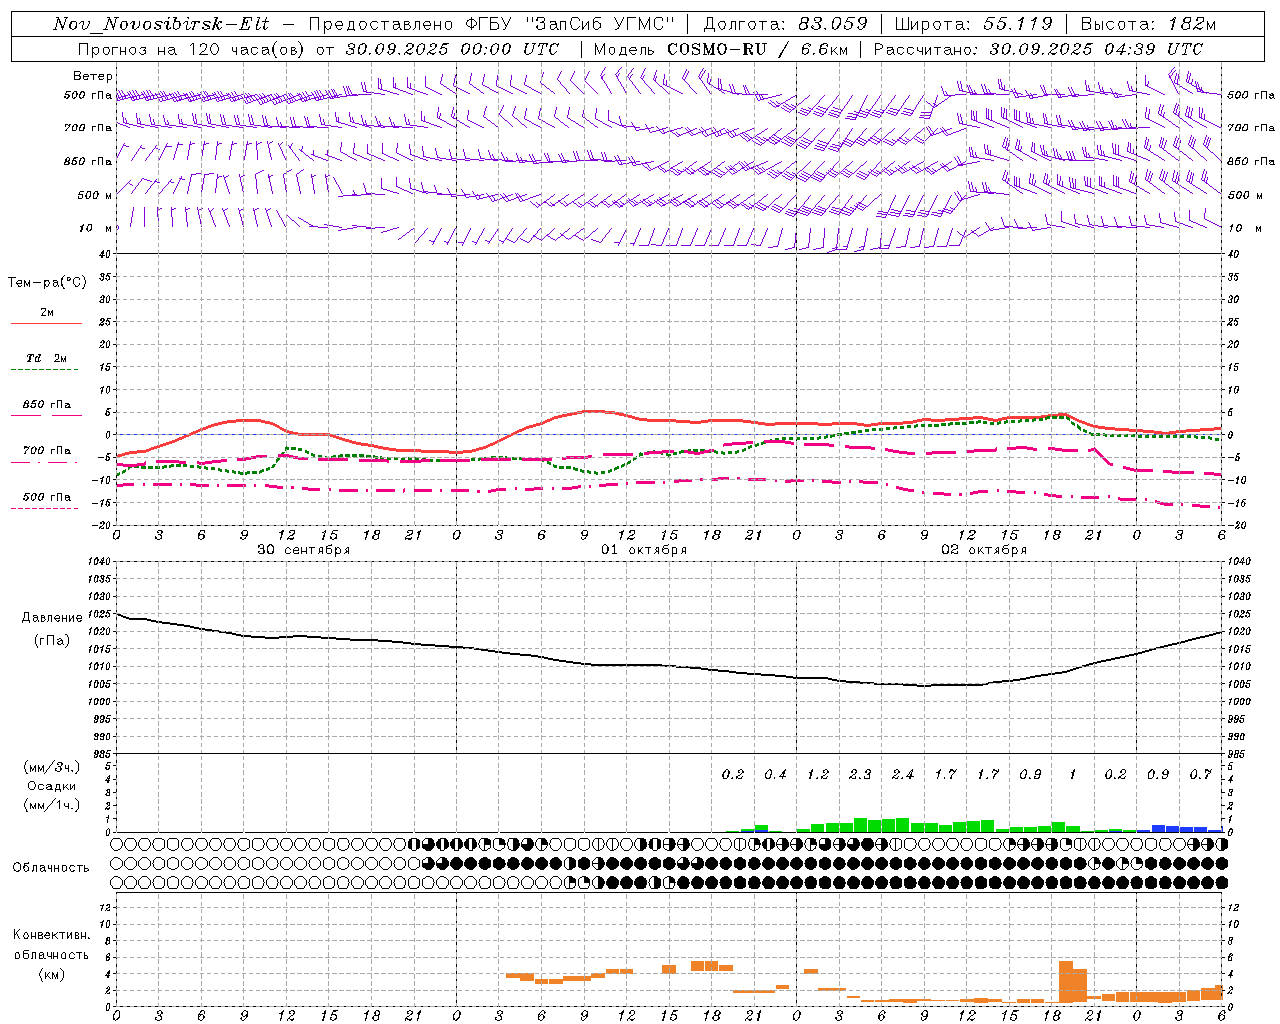The height and width of the screenshot is (1024, 1280).
Task: Click the 700 гПа temperature legend label
Action: 46,451
